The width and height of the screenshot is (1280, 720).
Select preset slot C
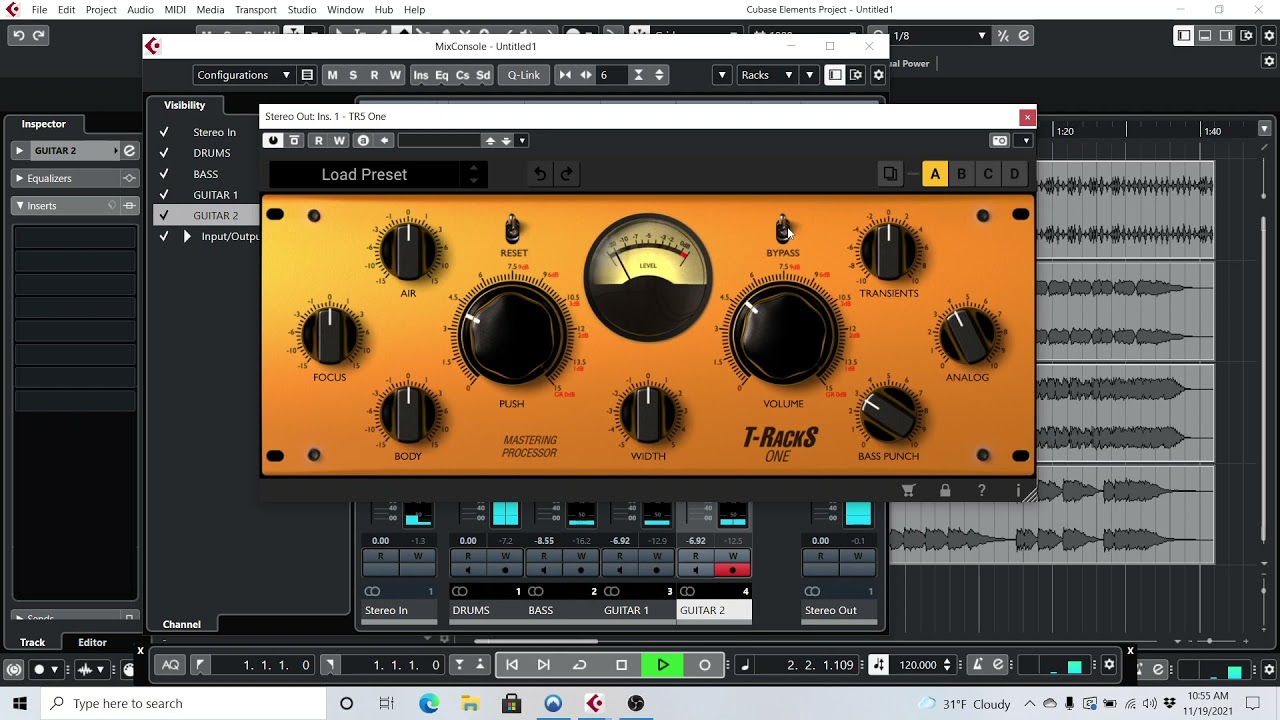(988, 174)
